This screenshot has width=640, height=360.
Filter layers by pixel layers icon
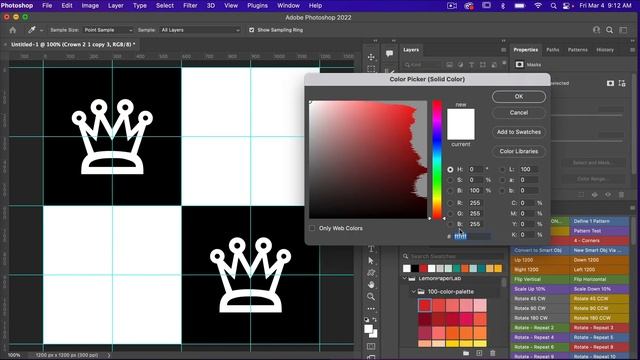pyautogui.click(x=449, y=64)
